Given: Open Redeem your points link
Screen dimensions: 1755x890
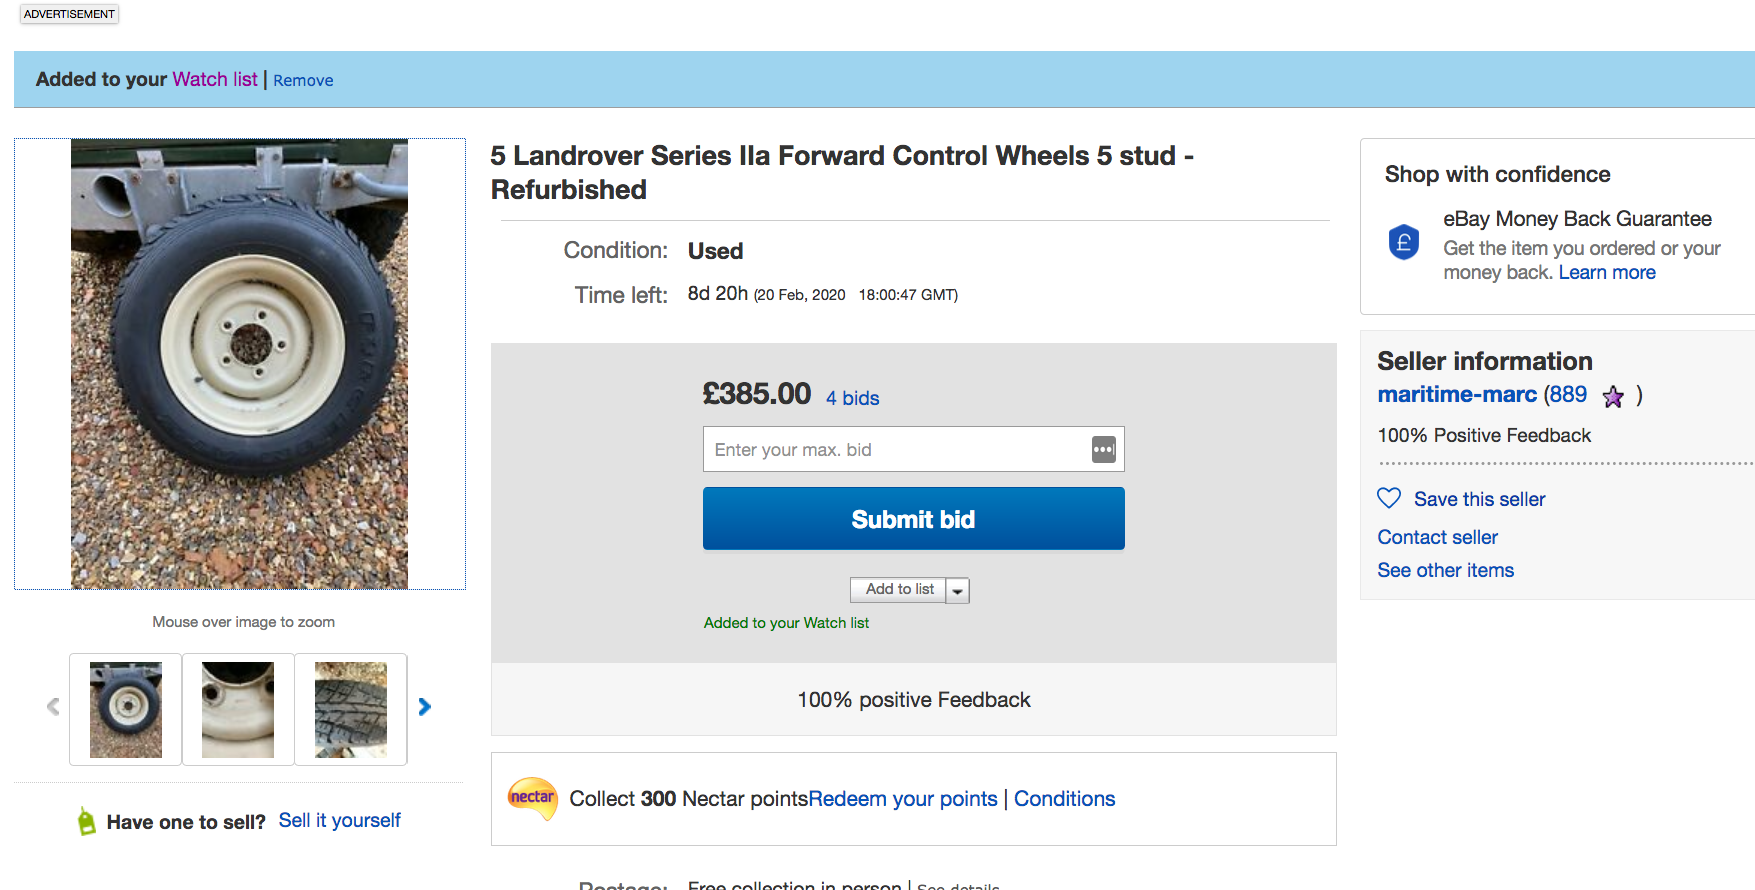Looking at the screenshot, I should tap(903, 799).
